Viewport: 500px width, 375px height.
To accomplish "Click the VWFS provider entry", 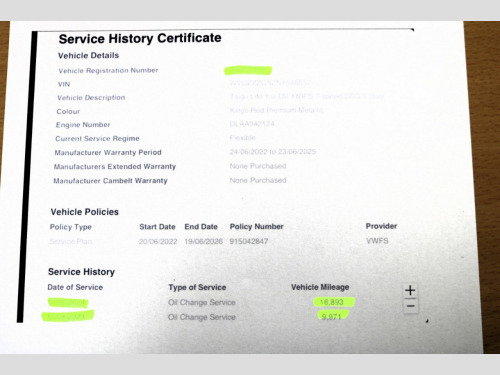I will pos(377,241).
